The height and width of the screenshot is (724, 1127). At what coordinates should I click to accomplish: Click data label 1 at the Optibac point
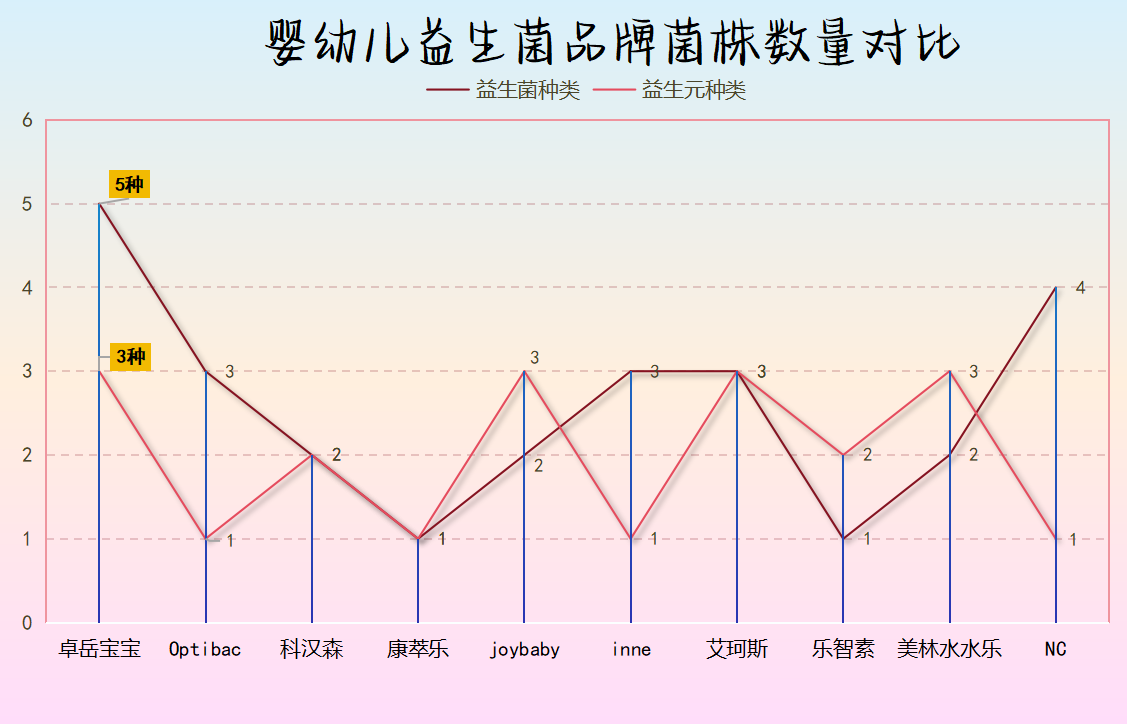coord(230,541)
